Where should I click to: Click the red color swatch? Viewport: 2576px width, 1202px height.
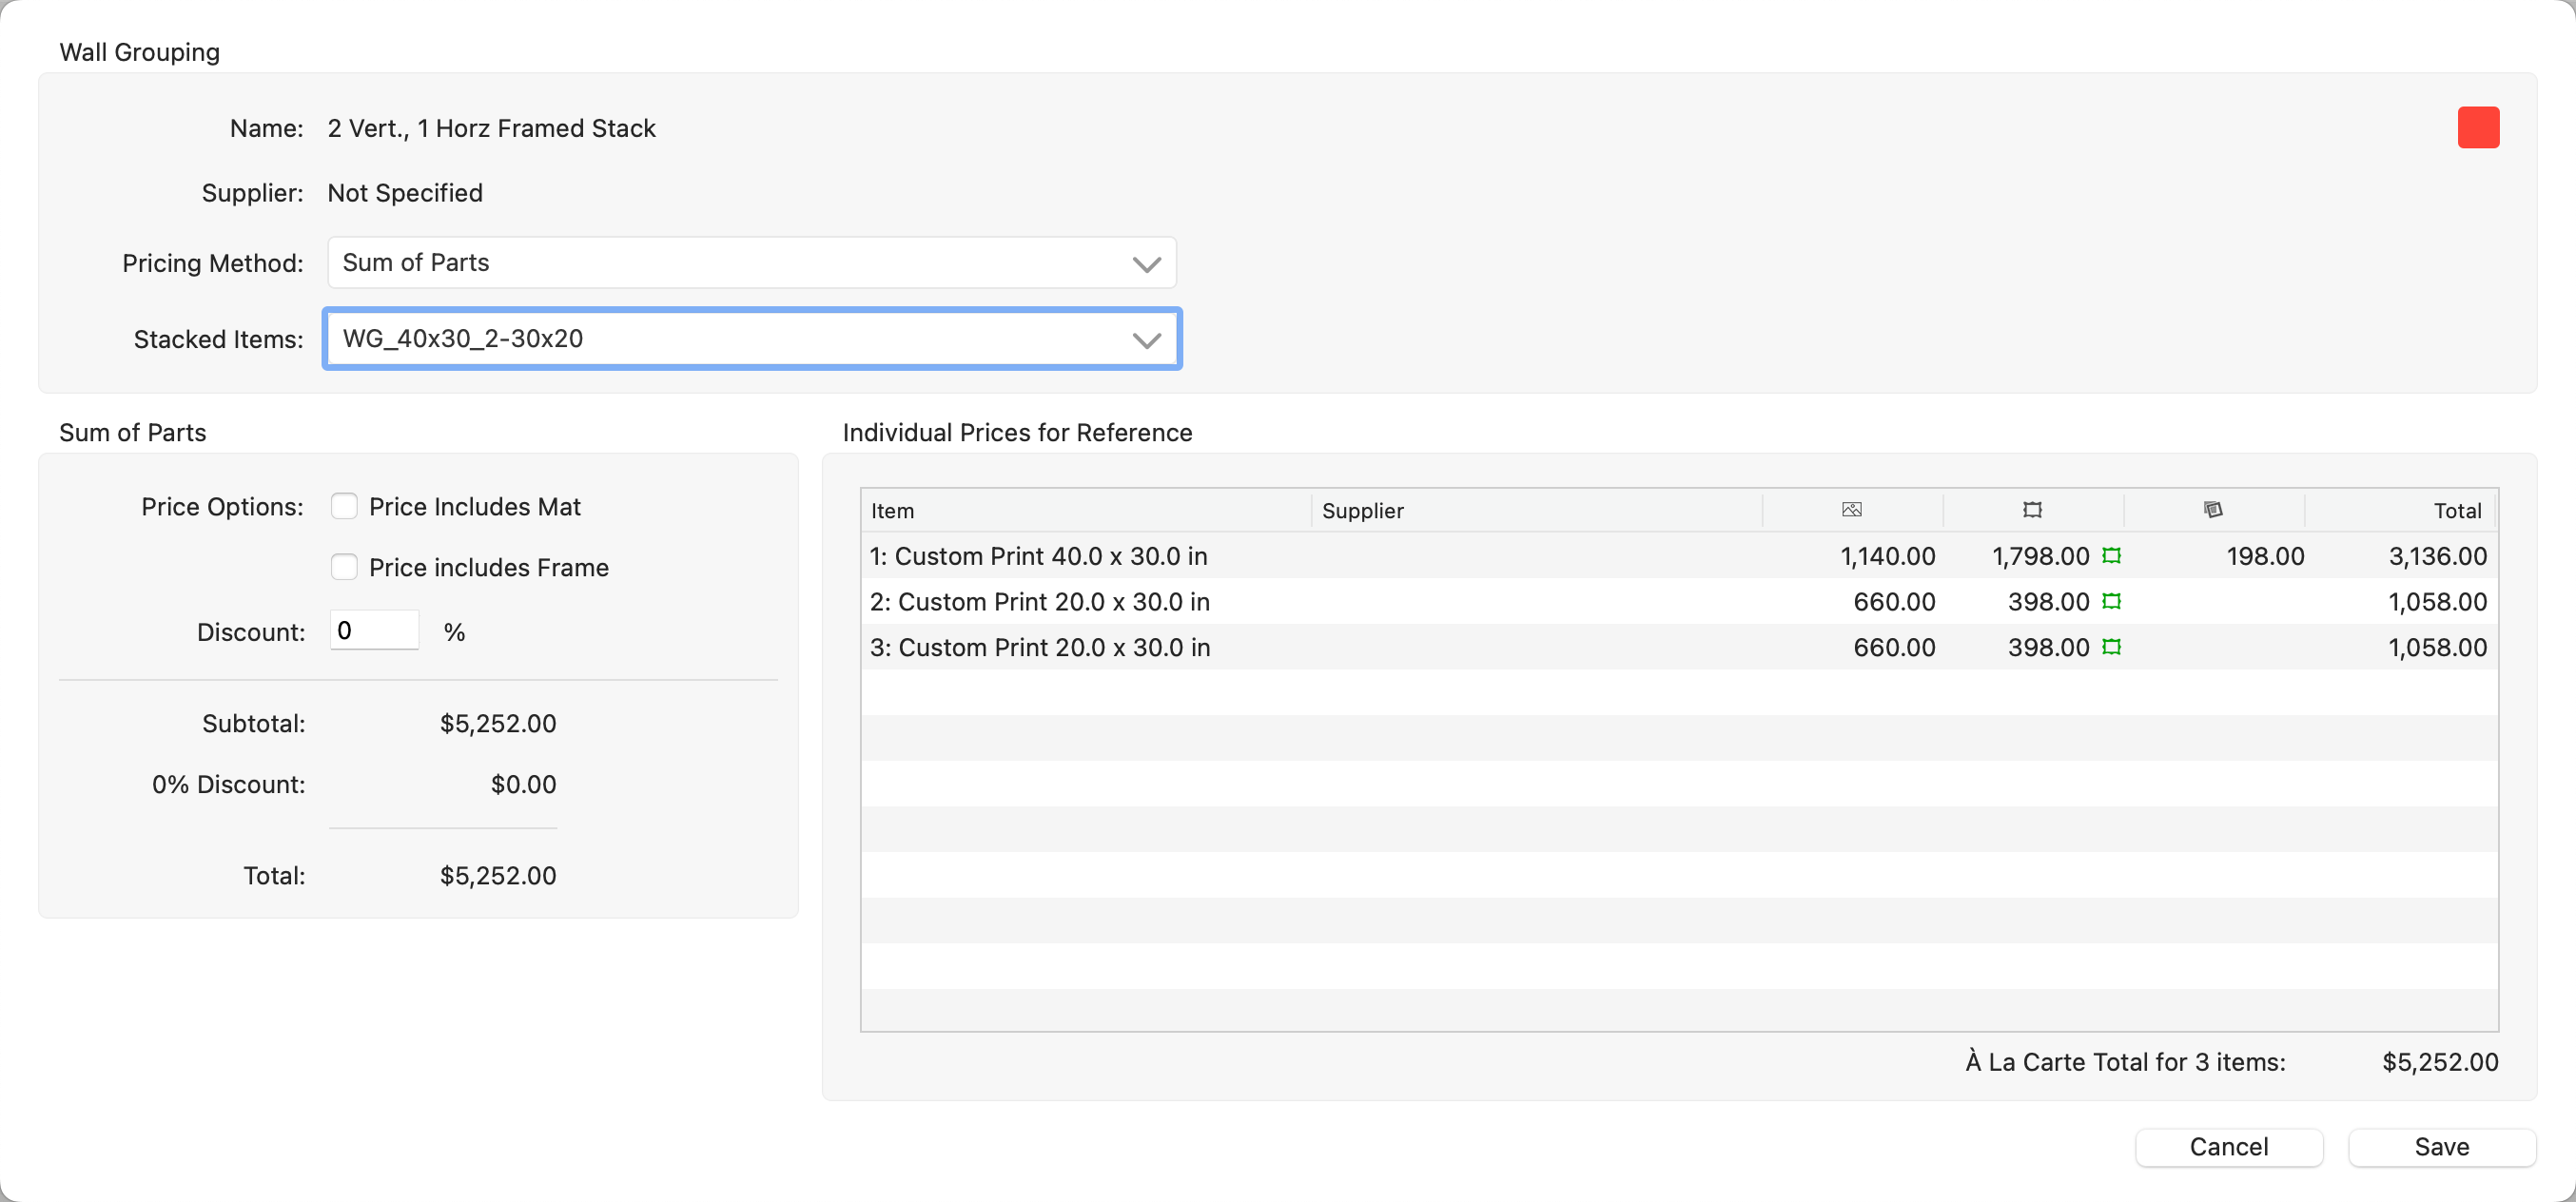tap(2478, 128)
